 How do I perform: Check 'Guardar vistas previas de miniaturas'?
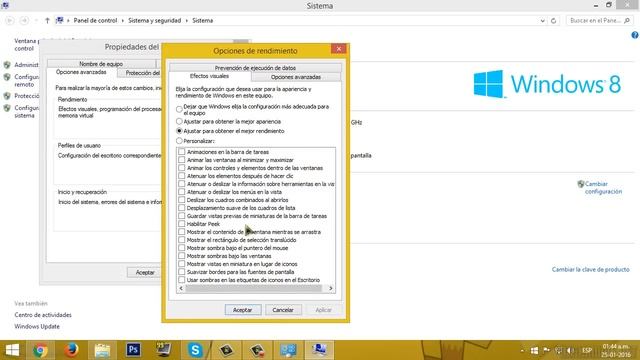point(182,216)
